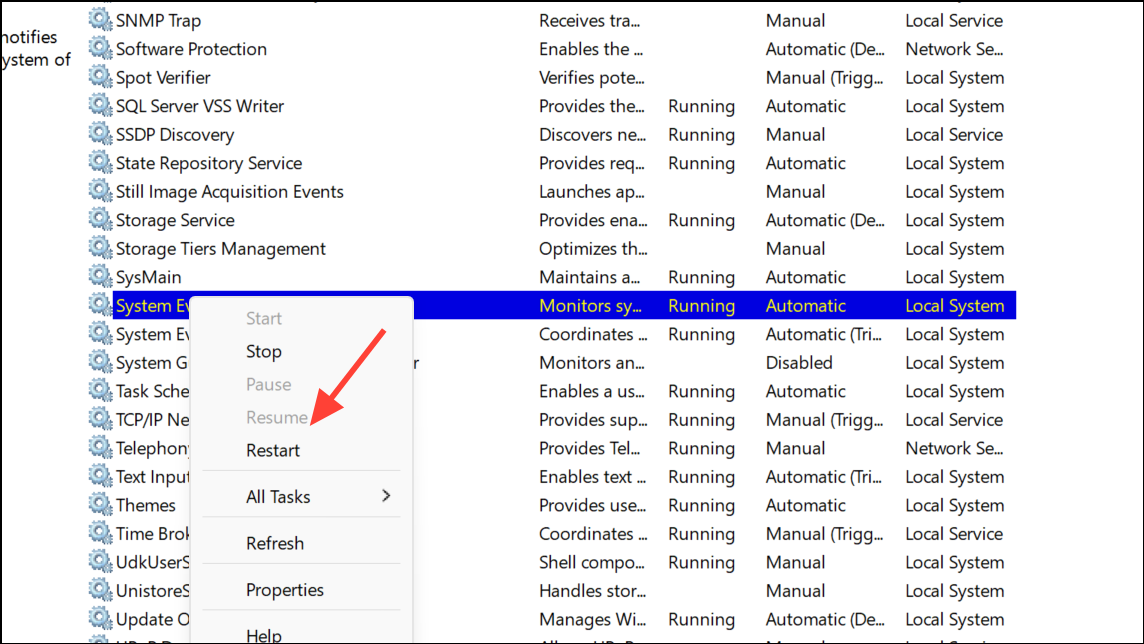Click the 'Handles stor...' description cell

[x=592, y=591]
